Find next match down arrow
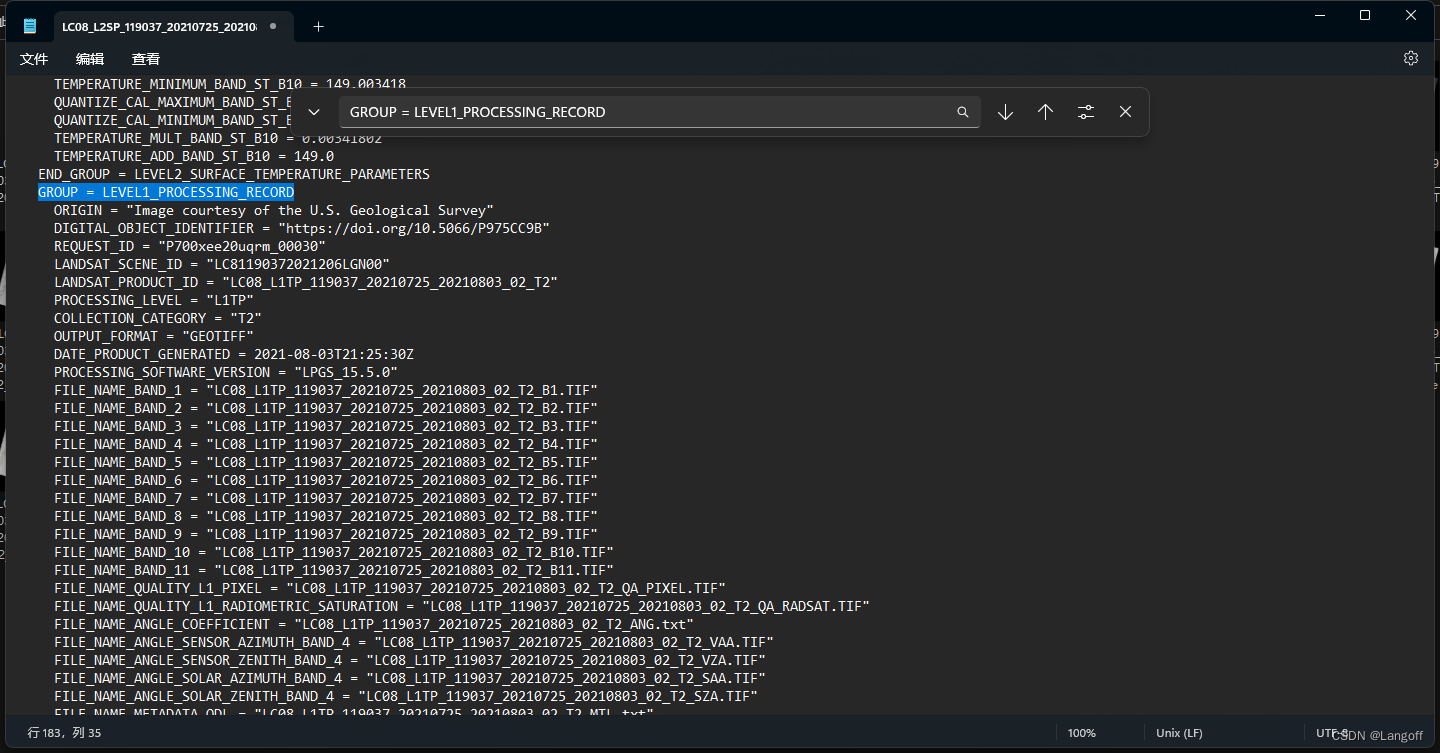Viewport: 1440px width, 753px height. [x=1006, y=112]
